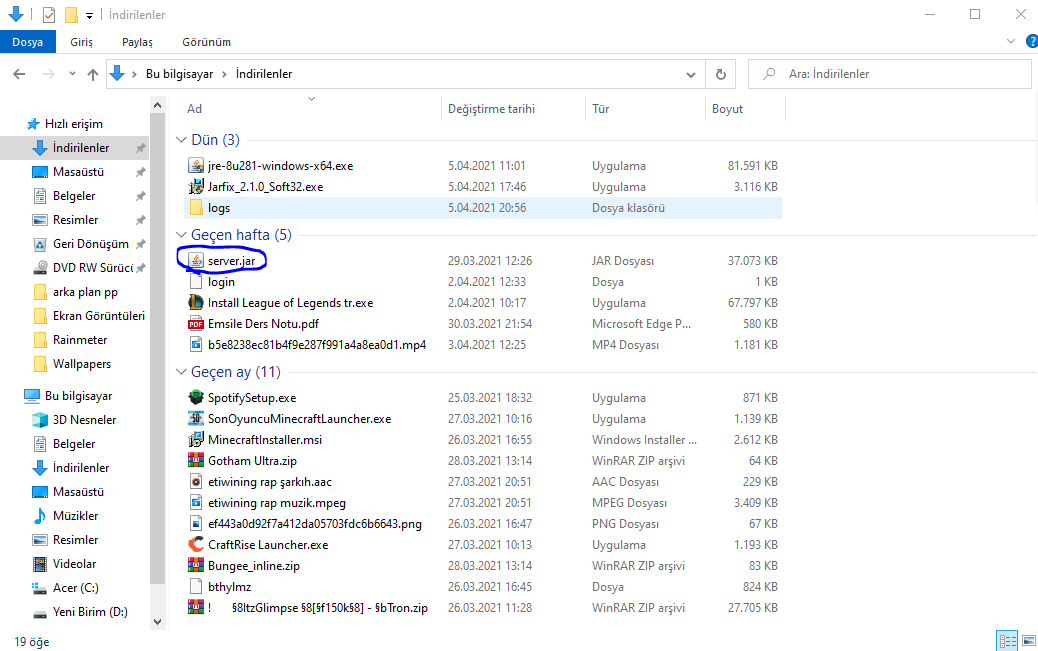This screenshot has height=651, width=1038.
Task: Open the address bar history dropdown
Action: tap(691, 74)
